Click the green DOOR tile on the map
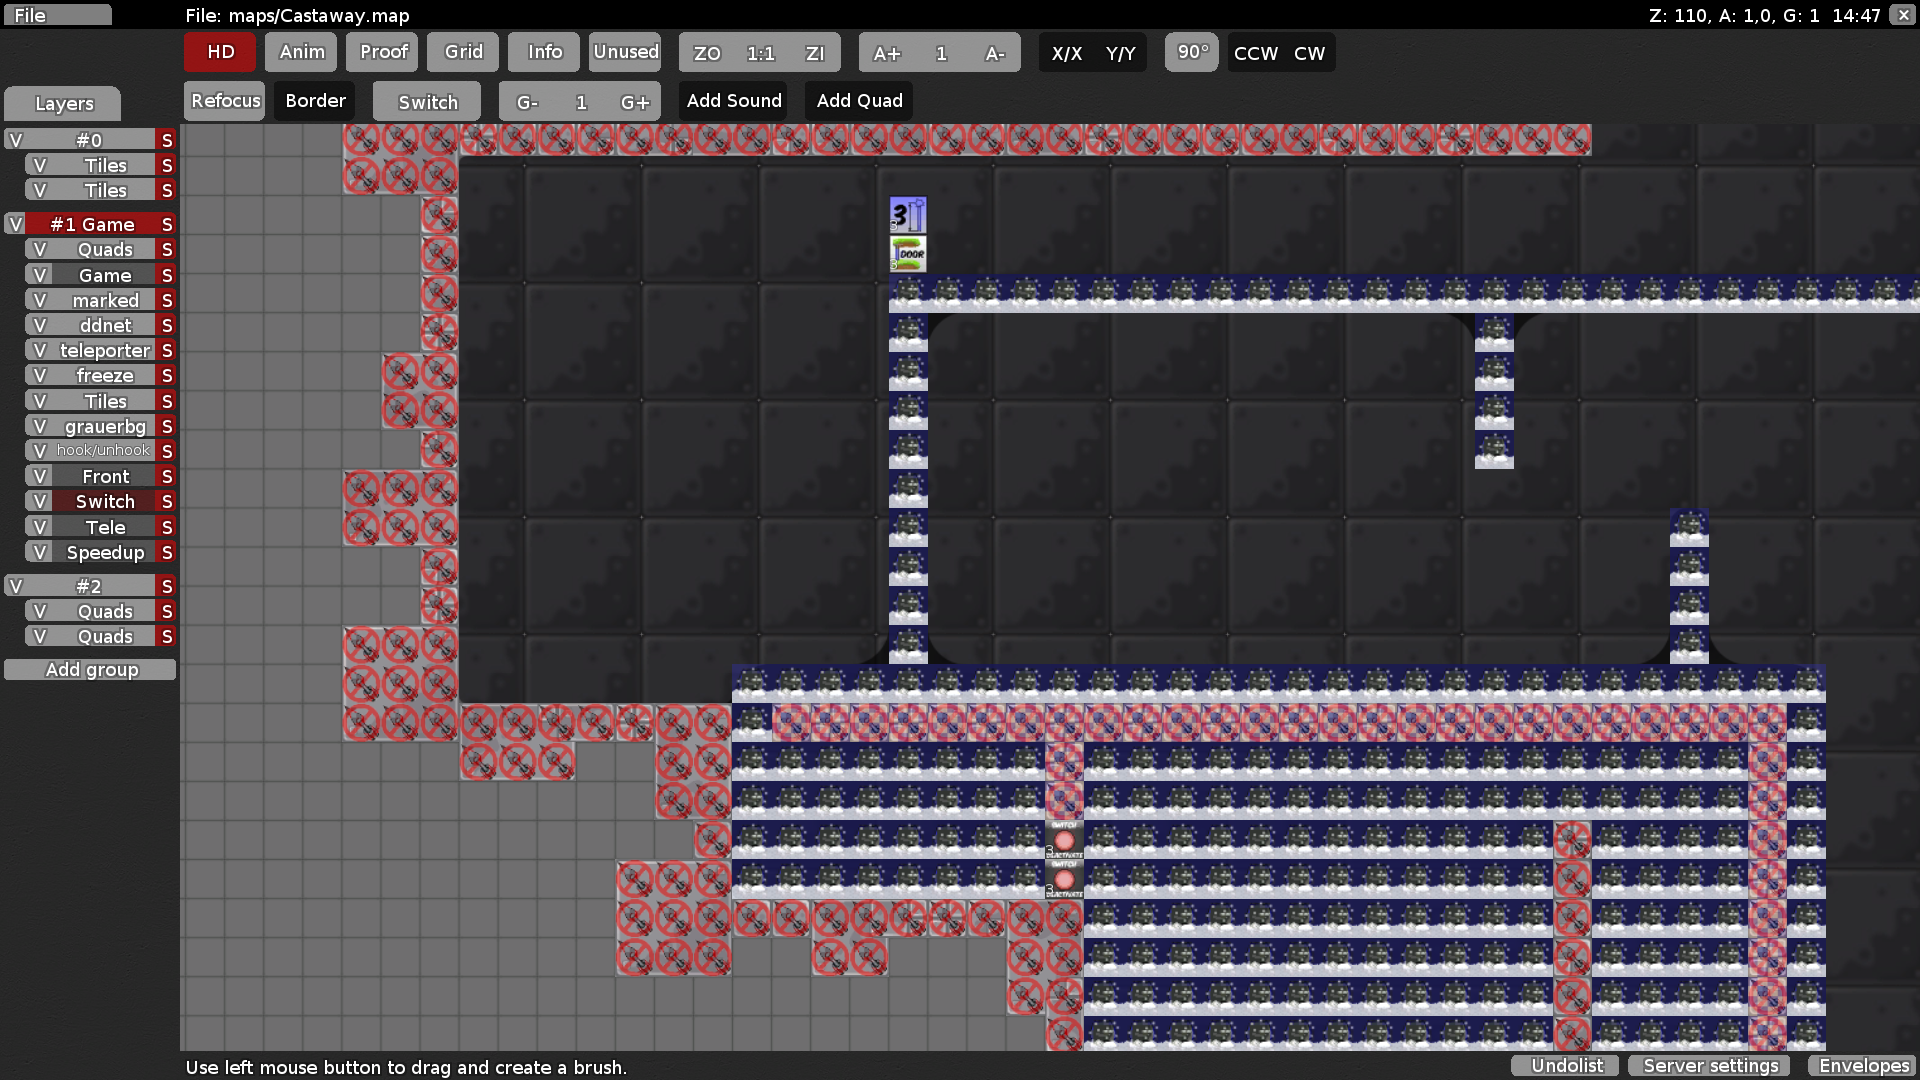Image resolution: width=1920 pixels, height=1080 pixels. tap(908, 254)
